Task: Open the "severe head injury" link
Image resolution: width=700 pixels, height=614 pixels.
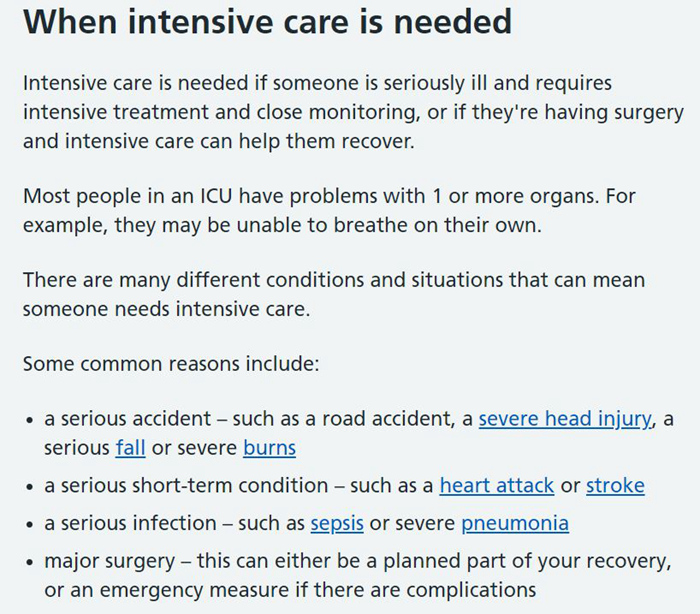Action: coord(565,419)
